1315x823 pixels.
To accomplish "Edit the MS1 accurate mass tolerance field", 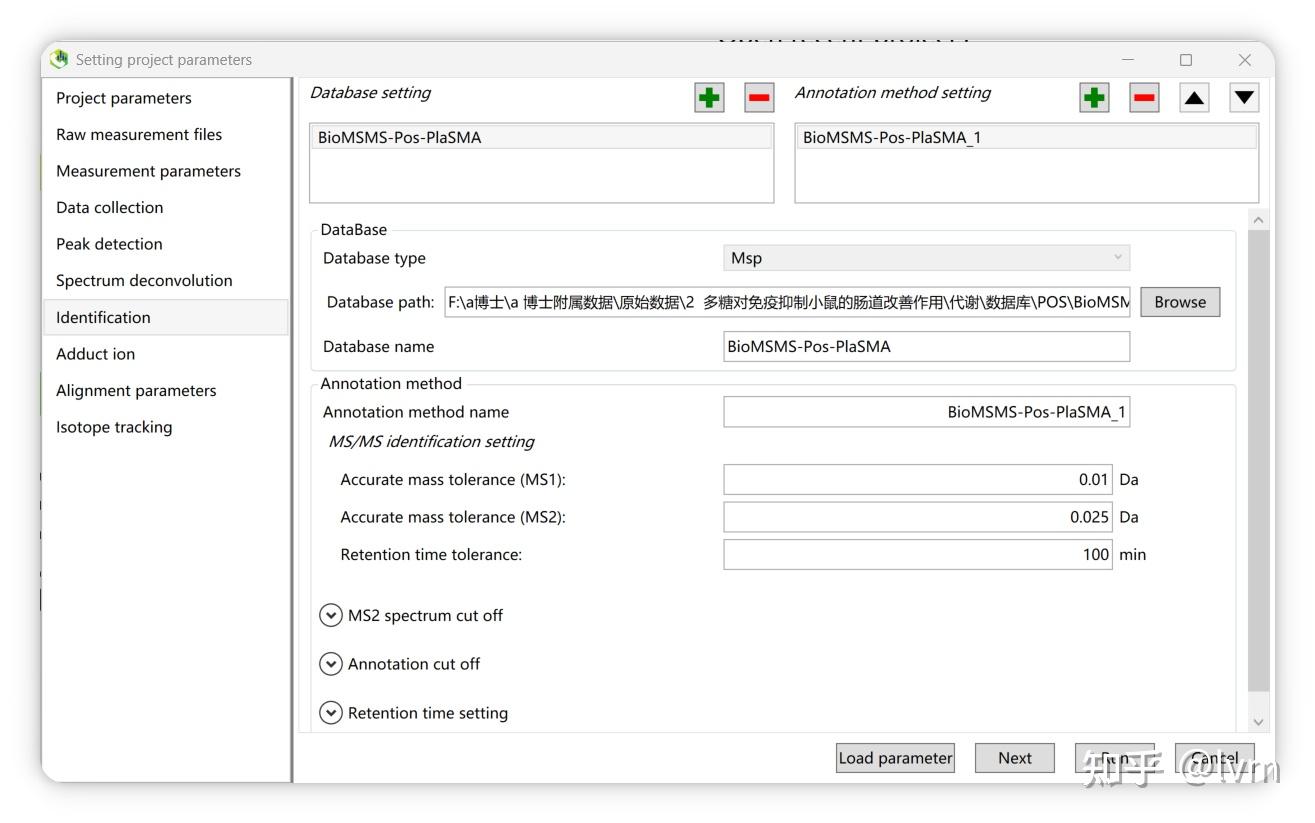I will [x=916, y=480].
